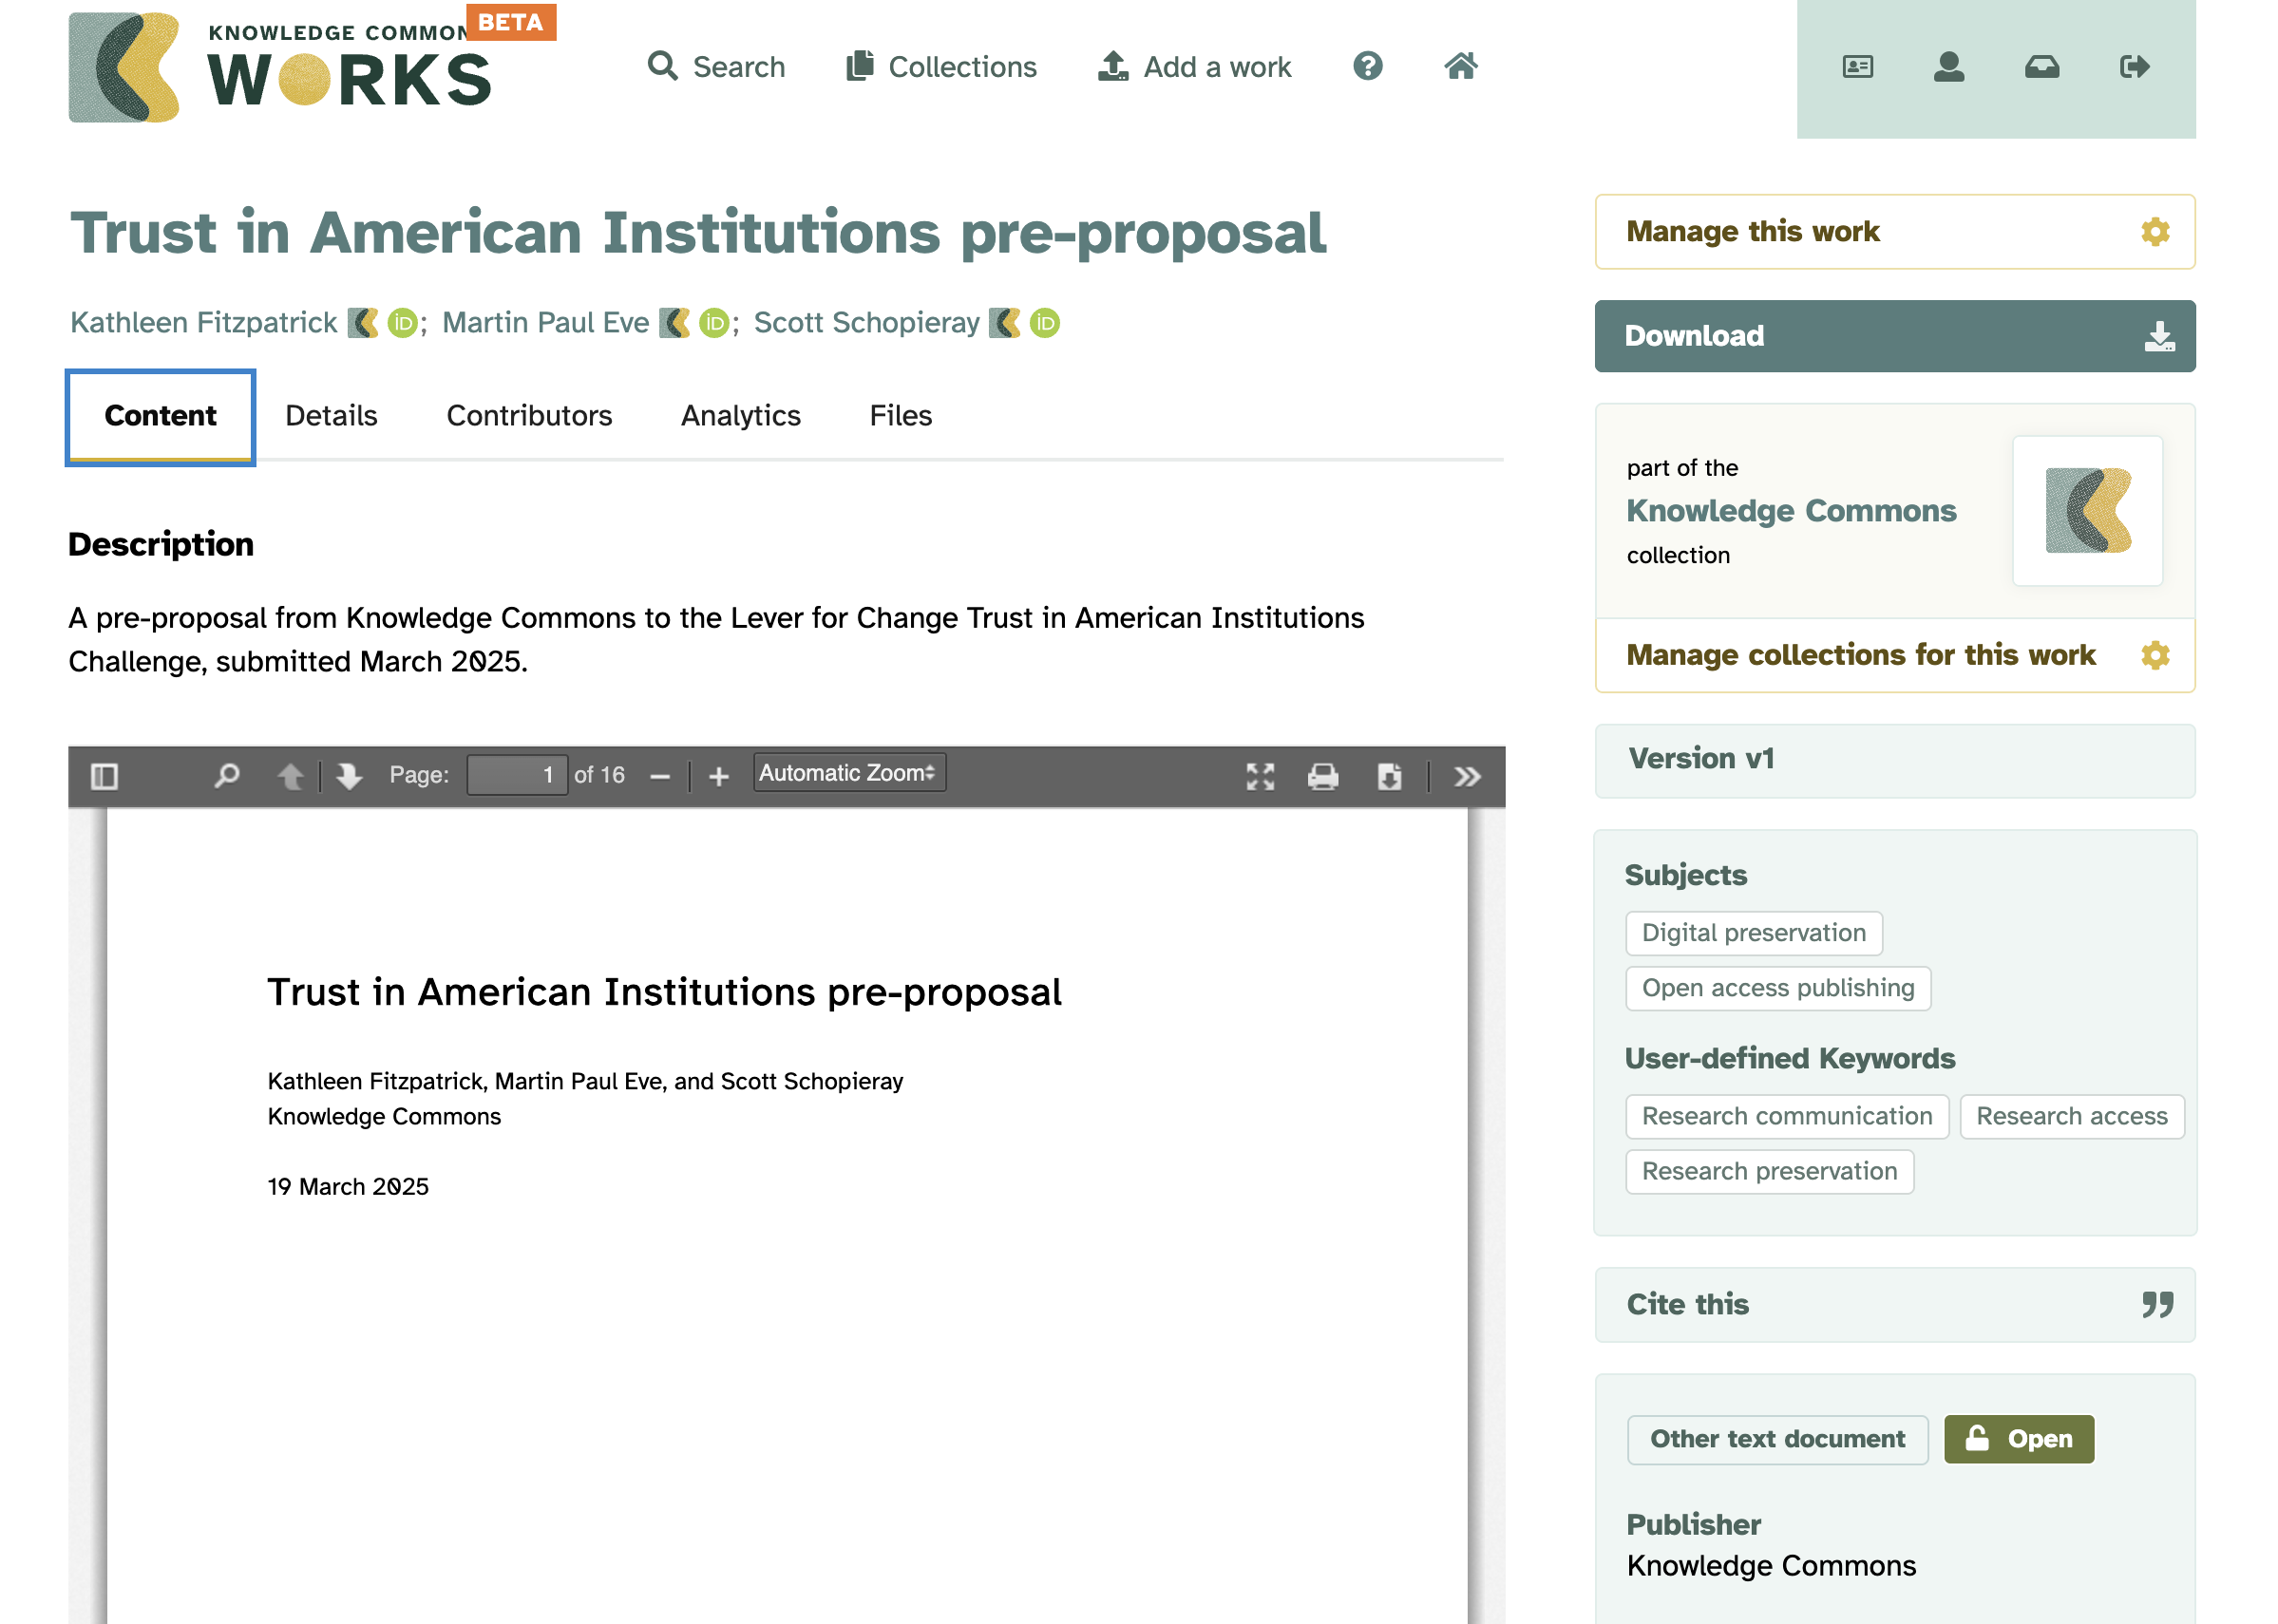The width and height of the screenshot is (2278, 1624).
Task: Open the Files tab
Action: [899, 416]
